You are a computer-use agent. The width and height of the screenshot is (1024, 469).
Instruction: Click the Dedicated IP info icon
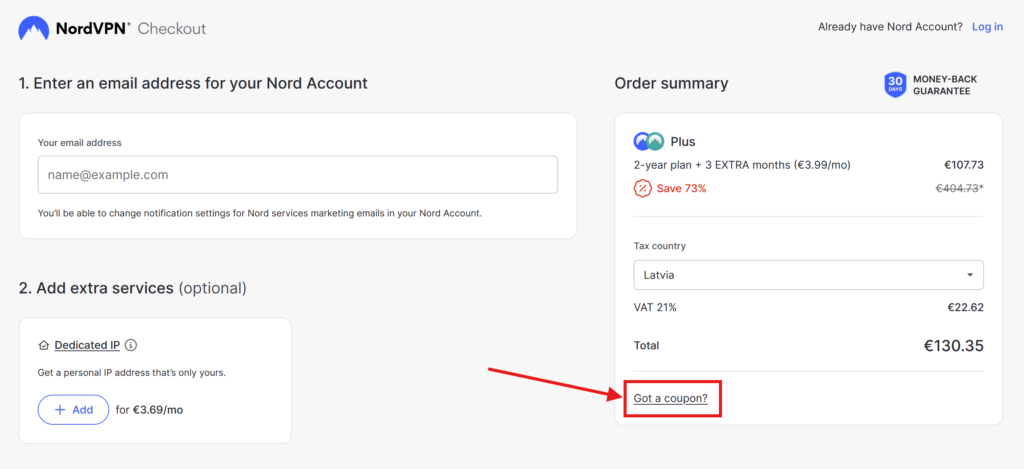(x=131, y=345)
